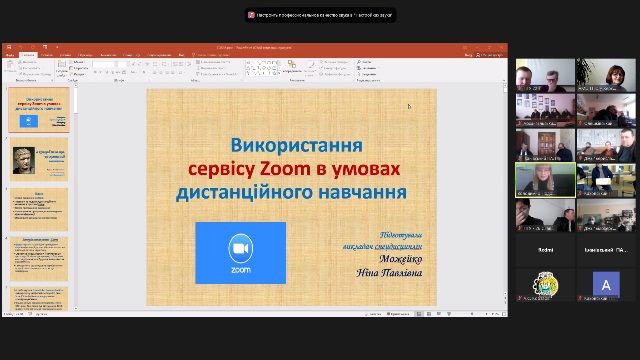Undo the last action in PowerPoint

point(21,47)
